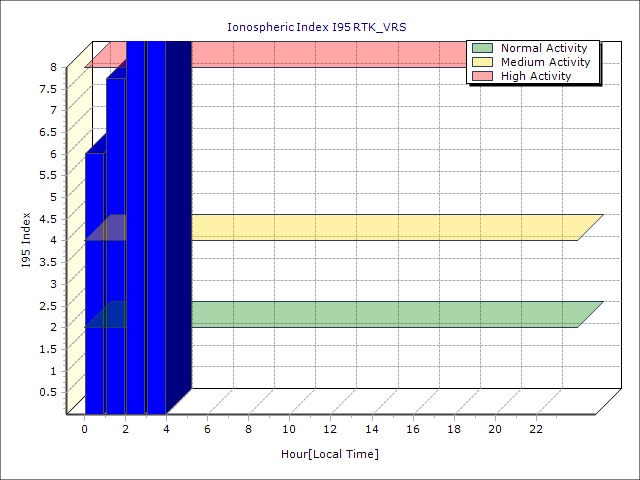This screenshot has height=480, width=640.
Task: Select the x-axis tick label 22
Action: coord(536,429)
